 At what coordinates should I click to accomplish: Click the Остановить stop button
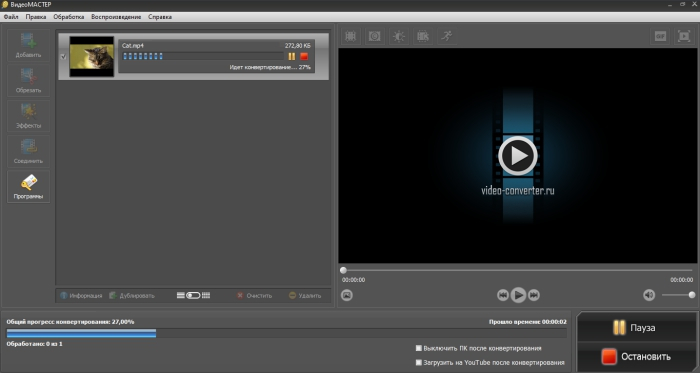tap(637, 356)
